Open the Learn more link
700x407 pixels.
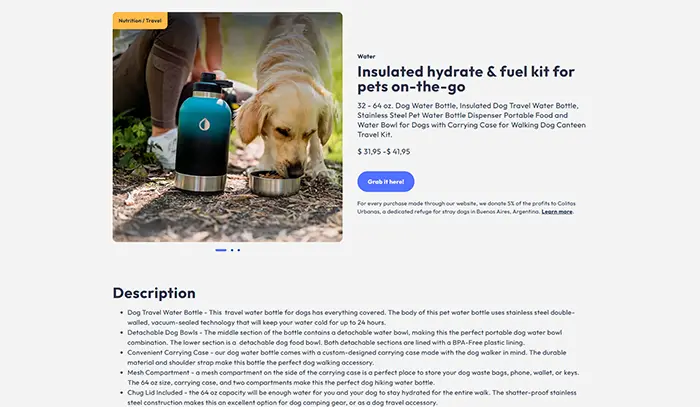tap(557, 211)
